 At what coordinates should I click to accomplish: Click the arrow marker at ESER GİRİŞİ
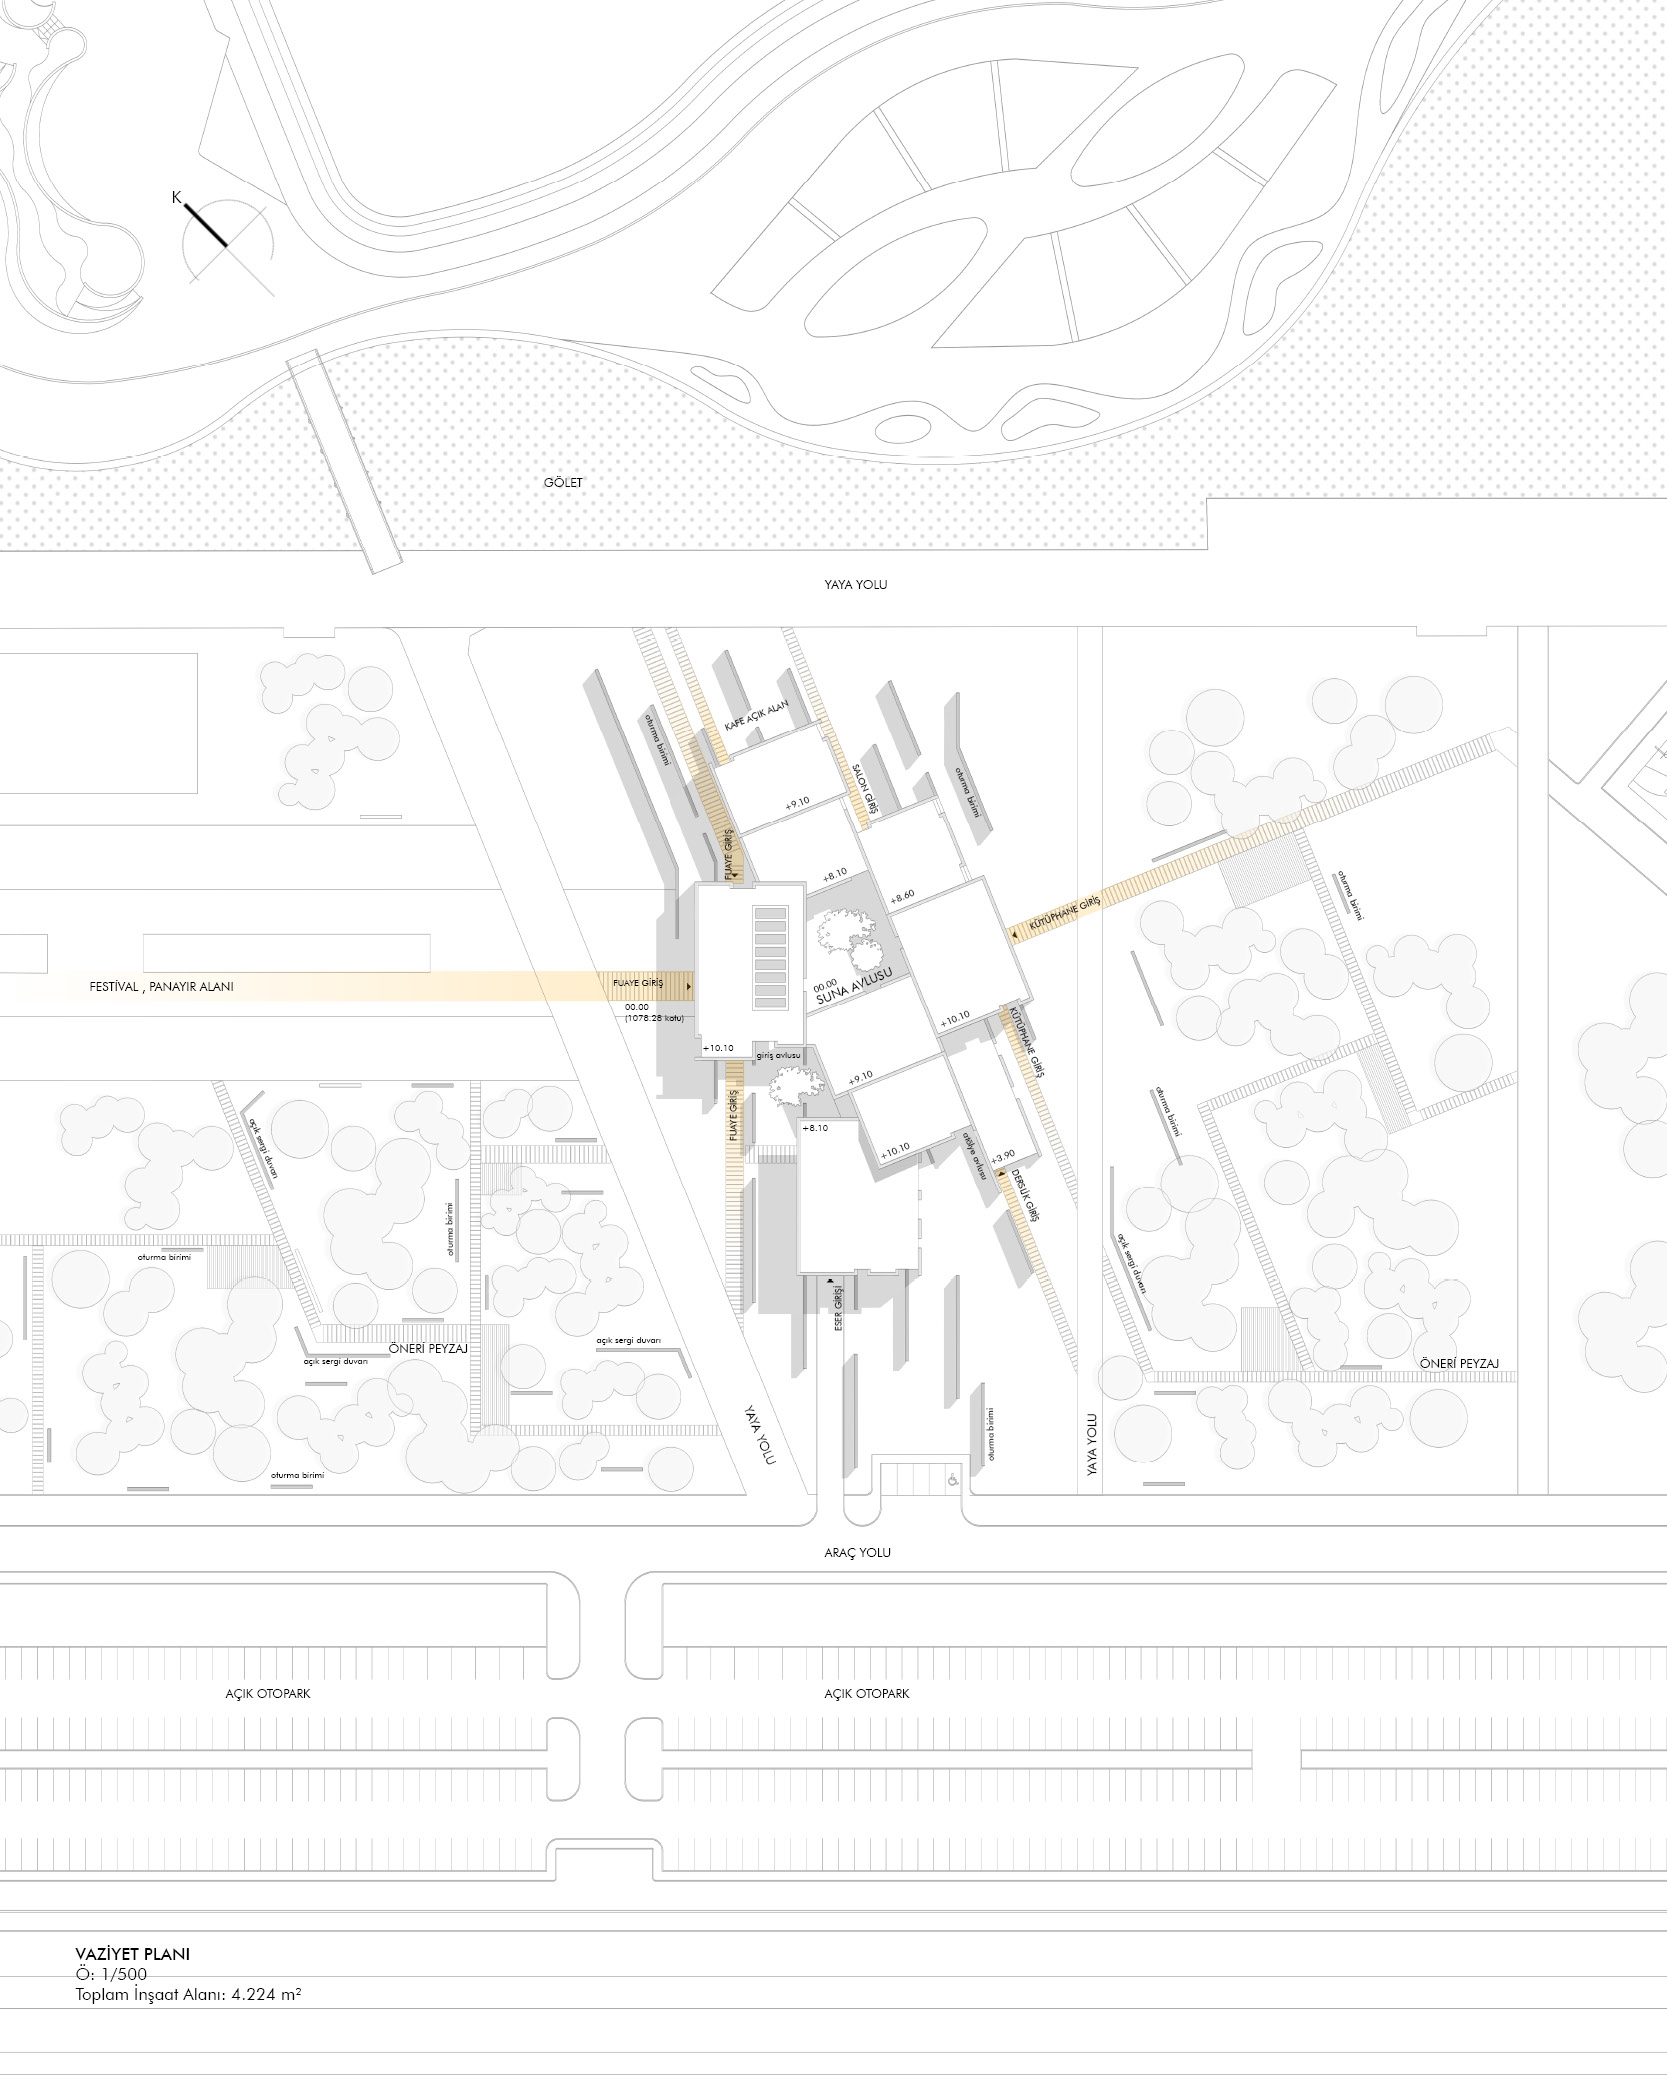click(x=830, y=1279)
